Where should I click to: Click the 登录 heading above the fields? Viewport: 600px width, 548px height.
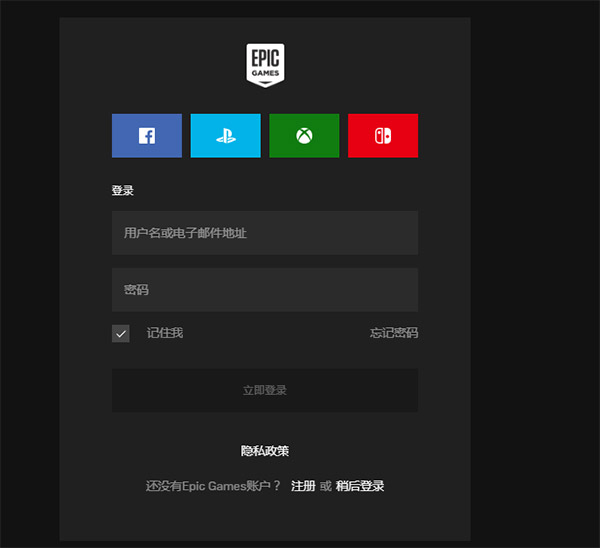(123, 191)
